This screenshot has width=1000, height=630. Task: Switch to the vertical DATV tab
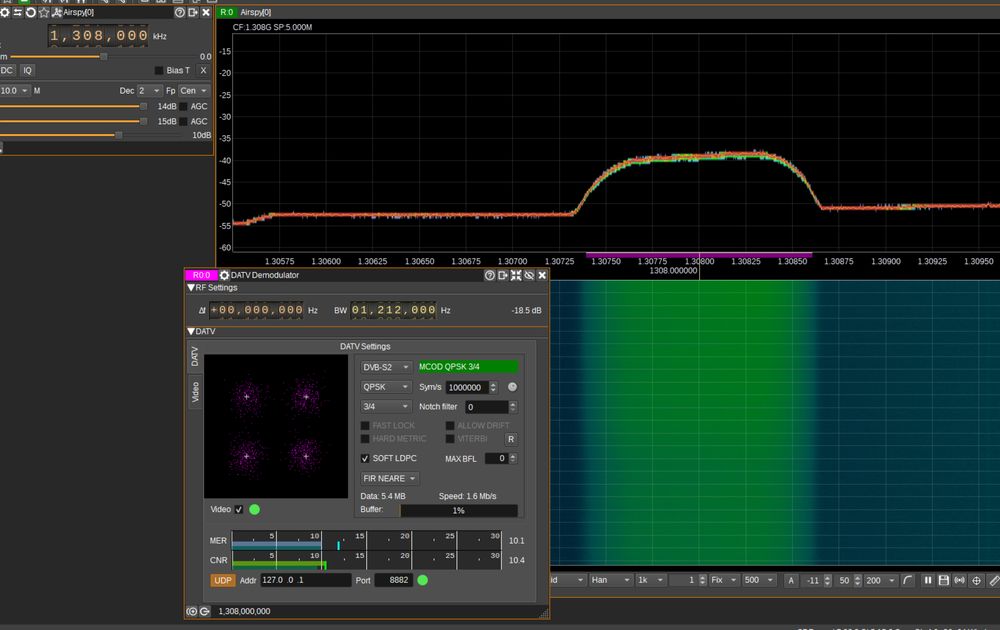(x=195, y=356)
